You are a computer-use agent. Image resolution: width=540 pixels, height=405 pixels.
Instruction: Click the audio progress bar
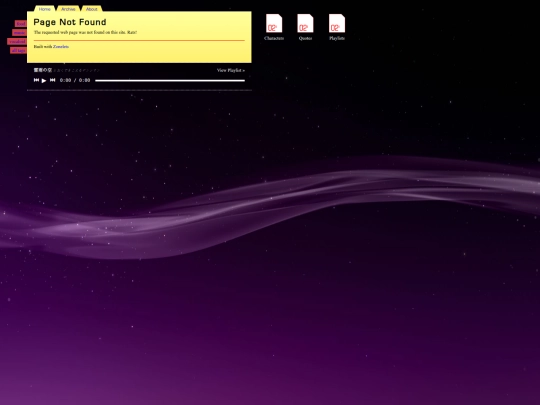point(170,81)
